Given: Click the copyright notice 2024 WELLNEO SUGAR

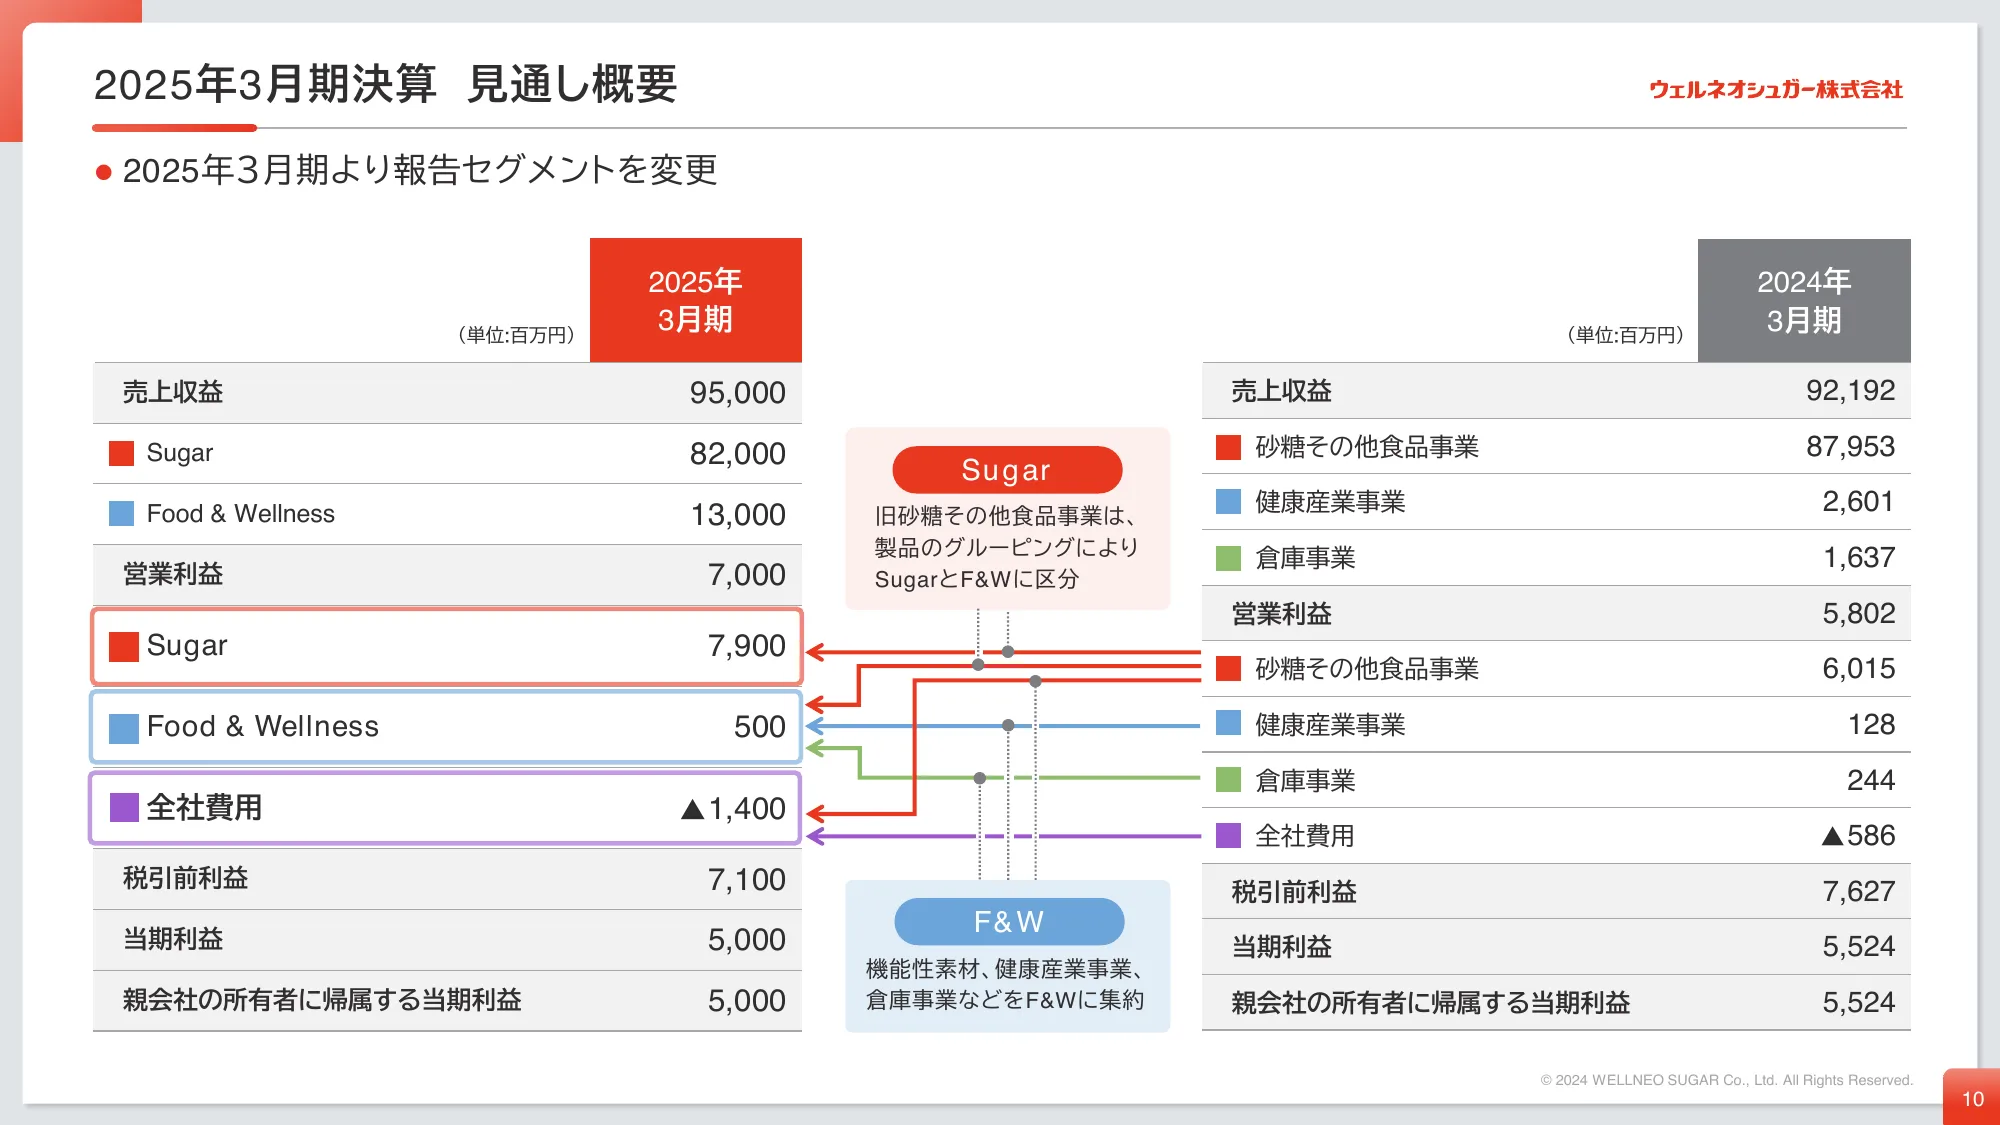Looking at the screenshot, I should pos(1726,1081).
